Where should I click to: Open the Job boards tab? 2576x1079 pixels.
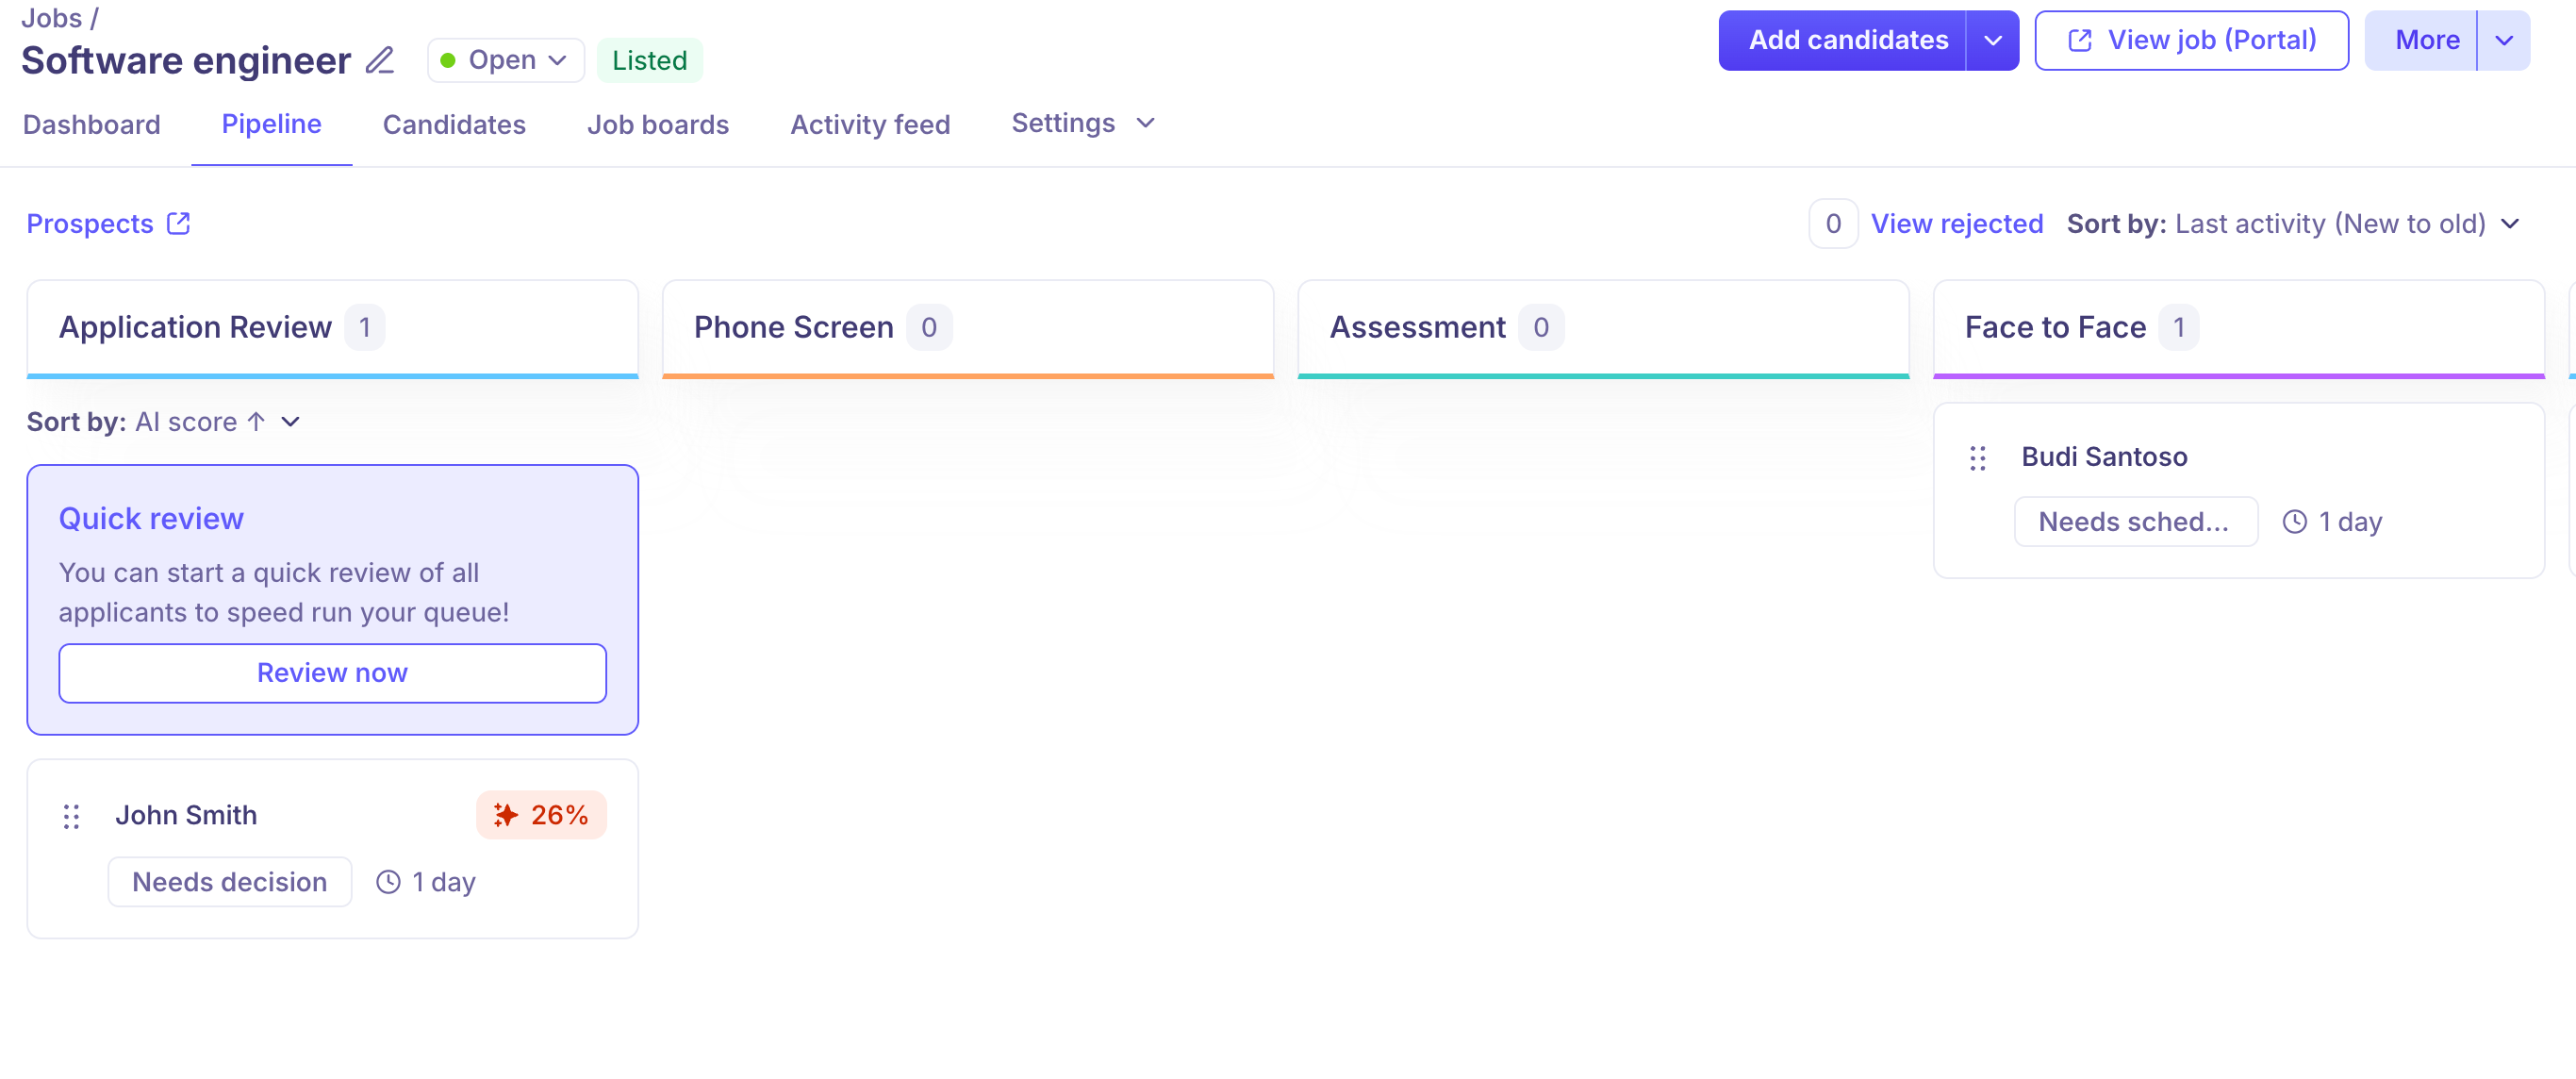click(657, 125)
